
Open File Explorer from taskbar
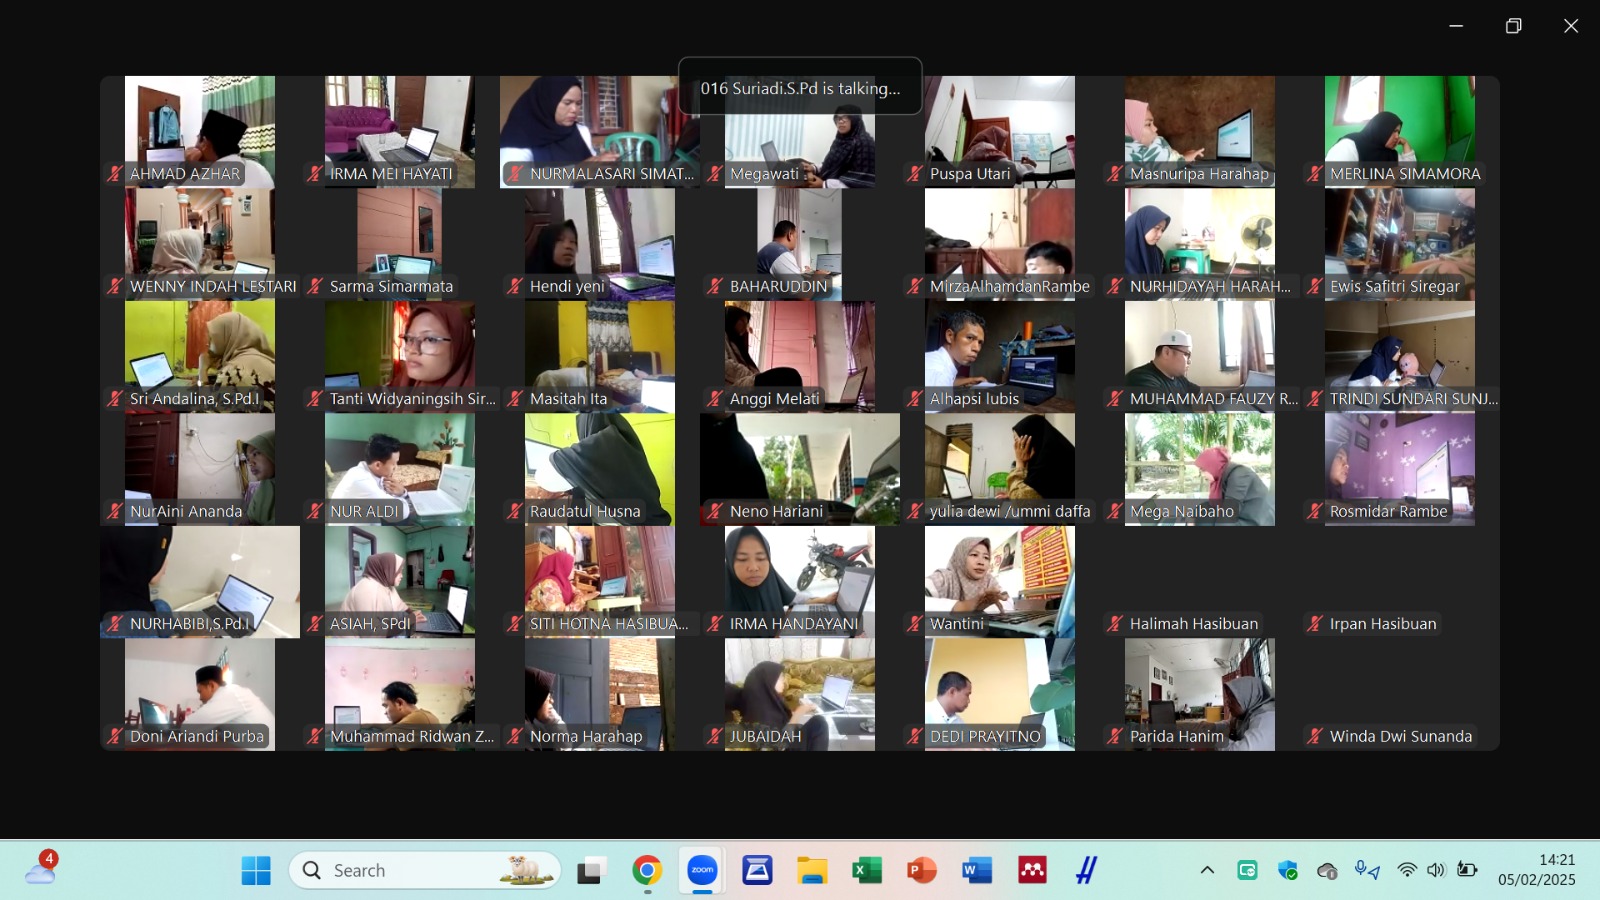point(812,870)
